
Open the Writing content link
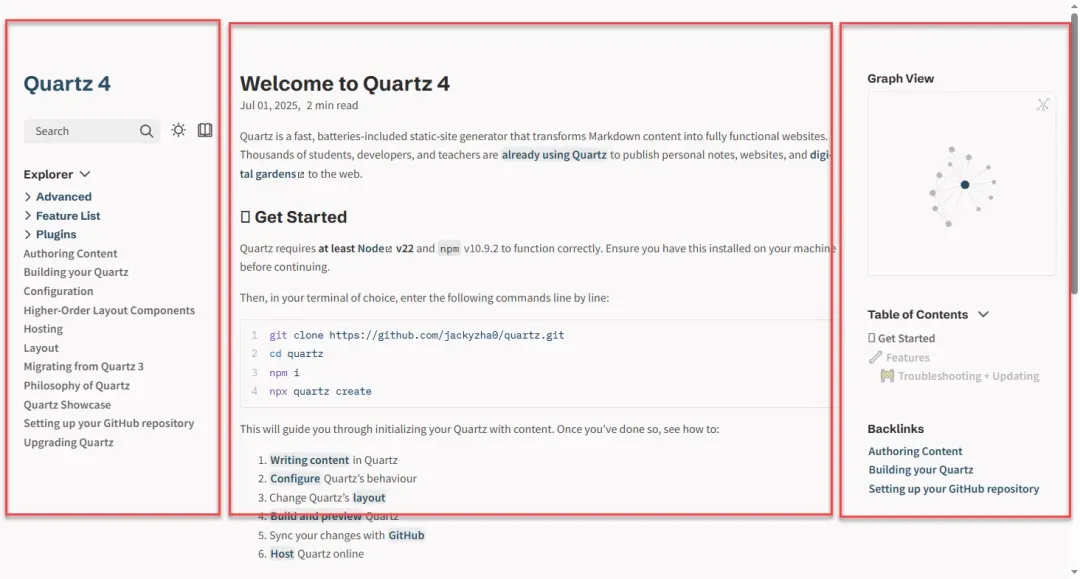[x=309, y=460]
